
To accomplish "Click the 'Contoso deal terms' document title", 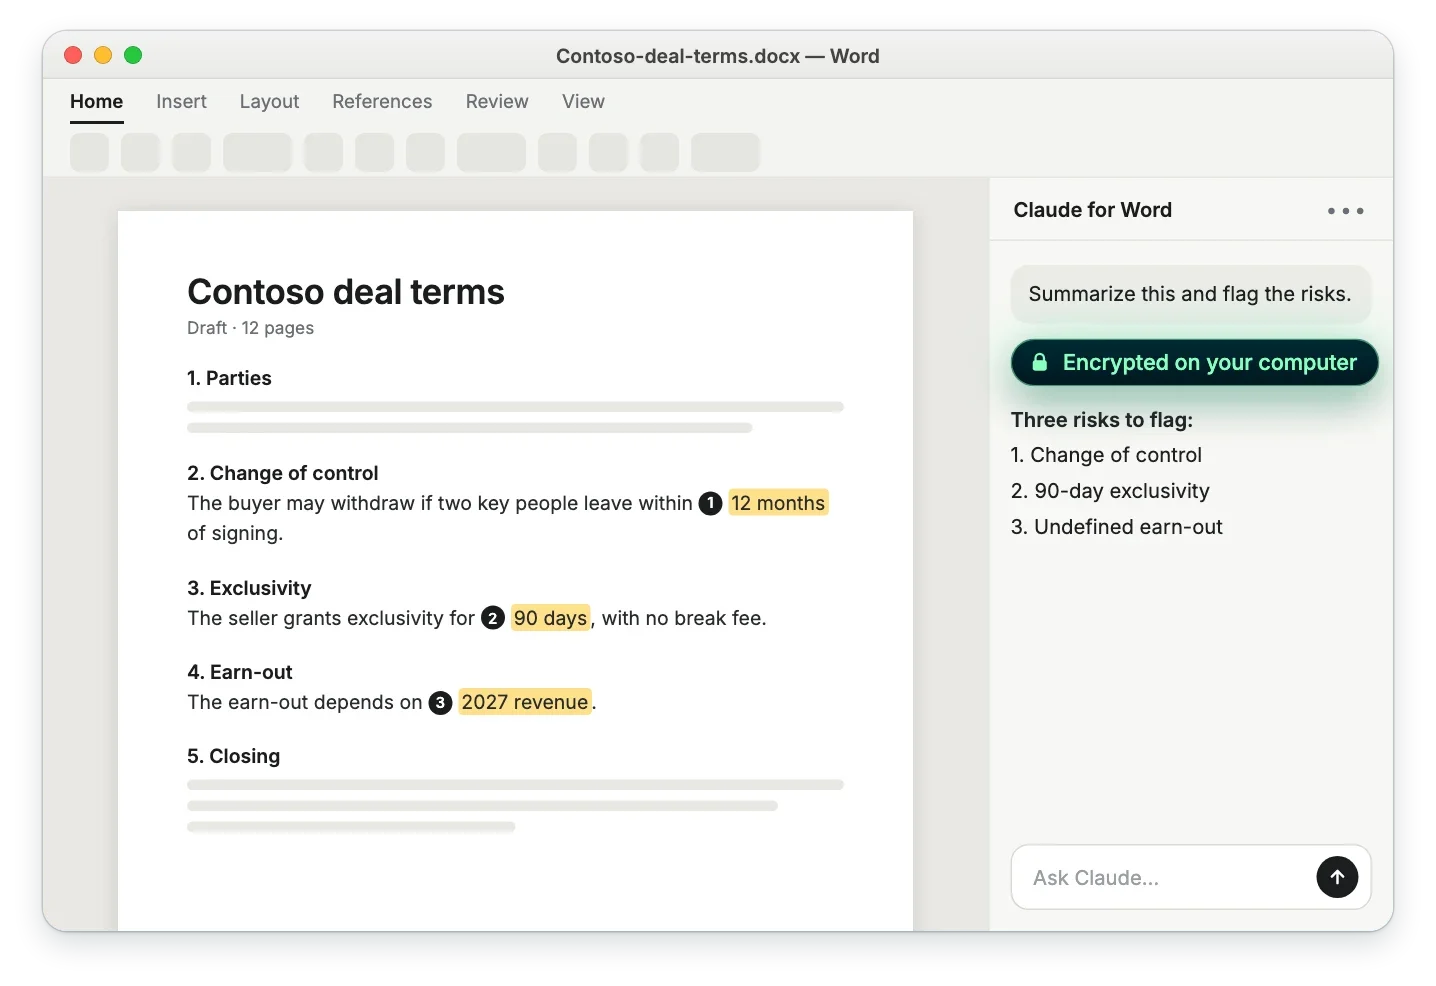I will click(x=346, y=292).
